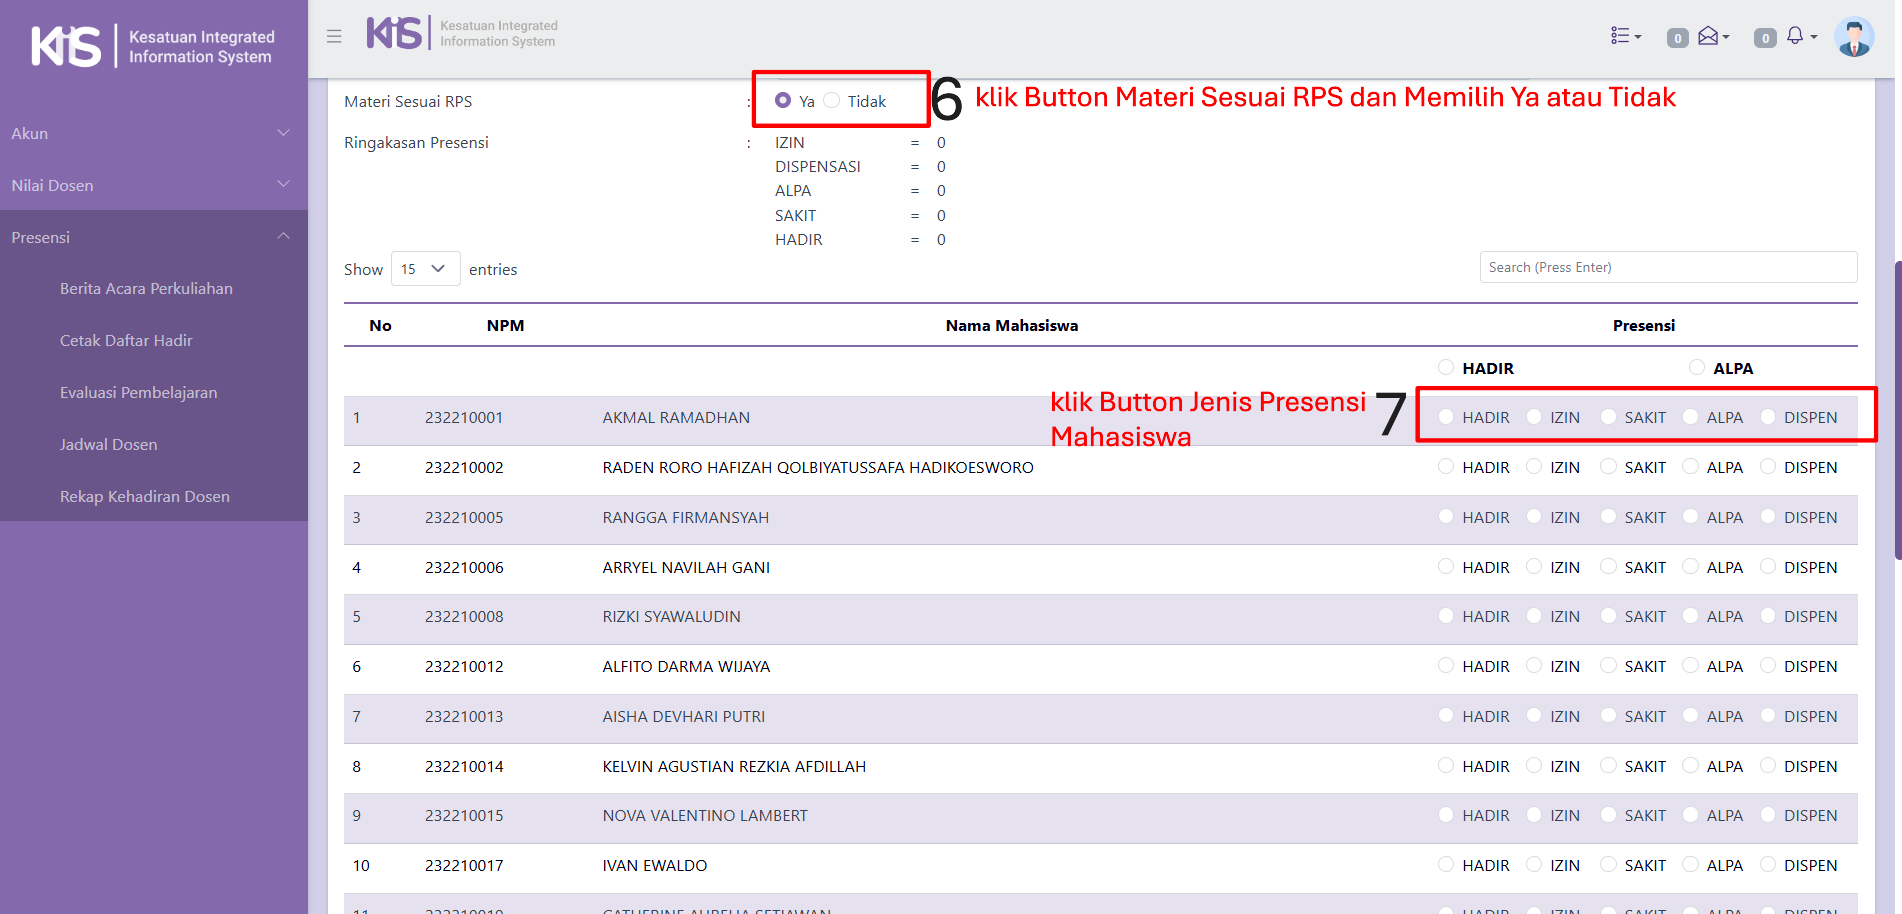
Task: Click the hamburger menu icon
Action: pos(334,36)
